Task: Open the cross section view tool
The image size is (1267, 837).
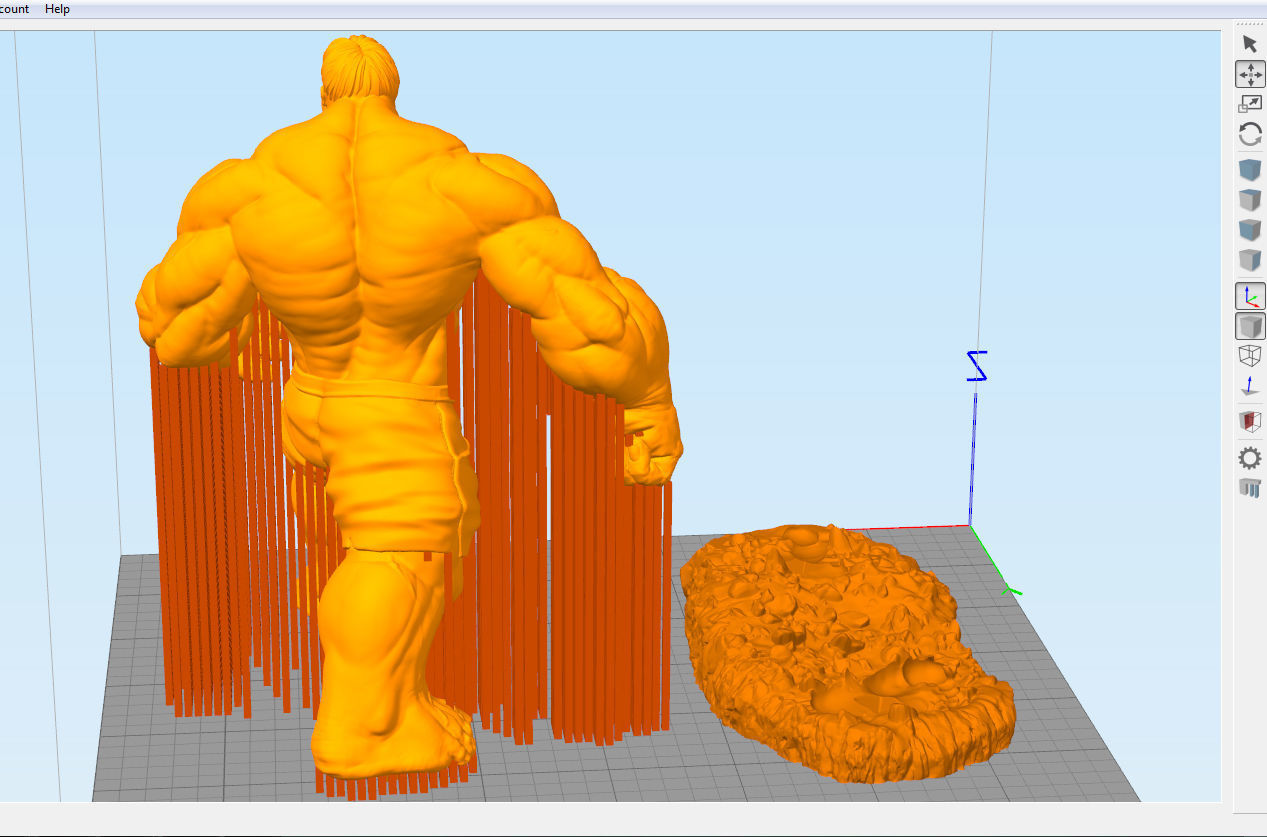Action: tap(1250, 422)
